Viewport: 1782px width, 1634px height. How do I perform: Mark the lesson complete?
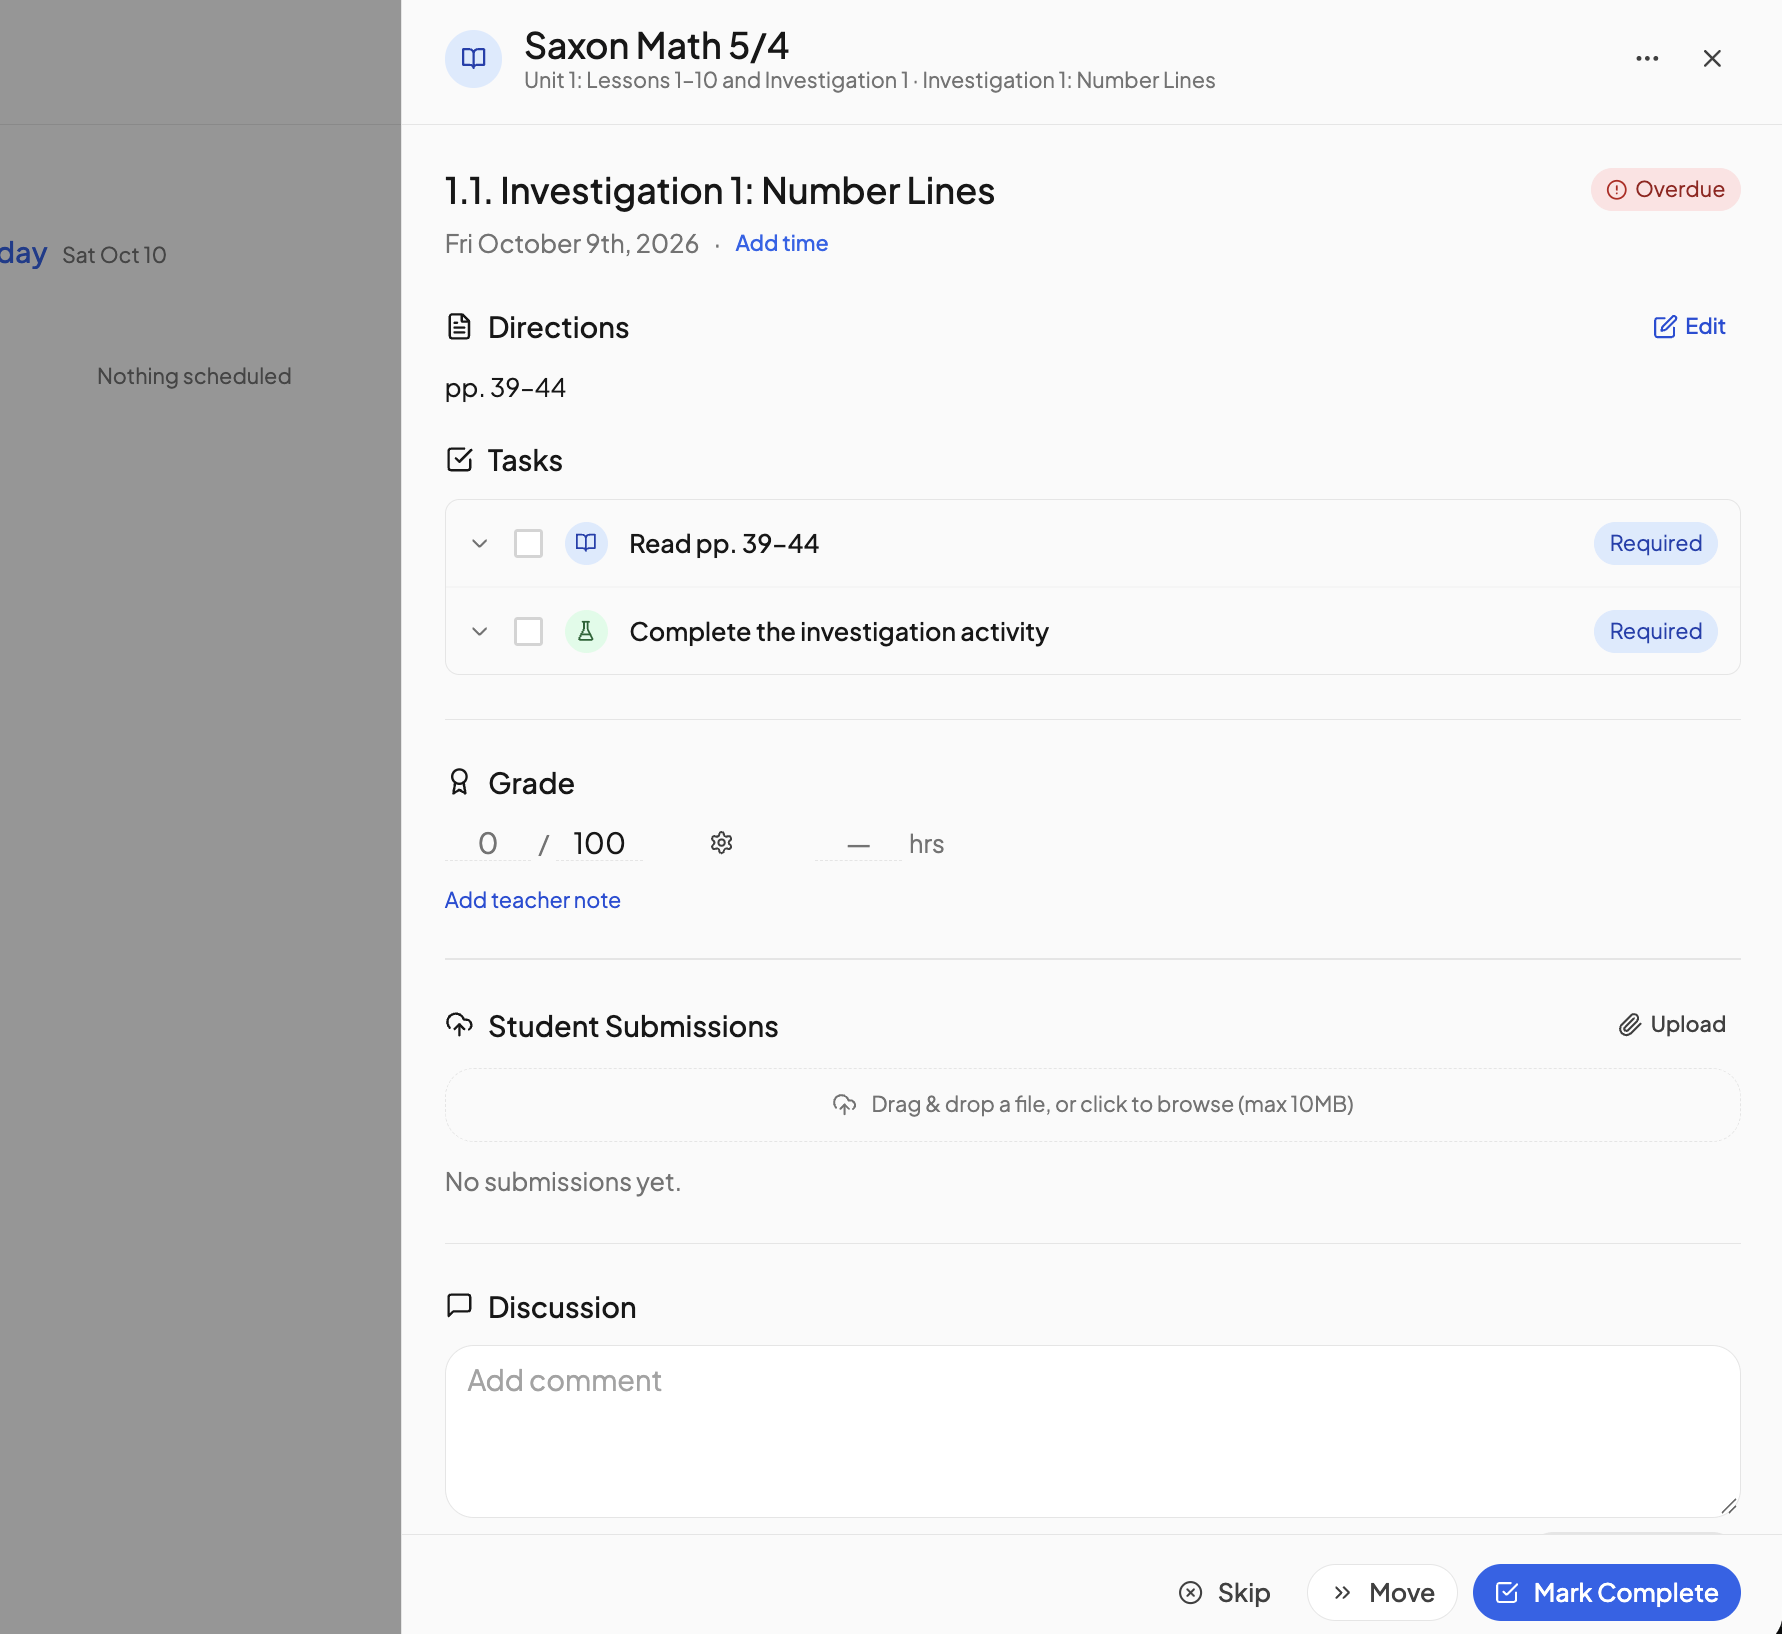pos(1607,1592)
